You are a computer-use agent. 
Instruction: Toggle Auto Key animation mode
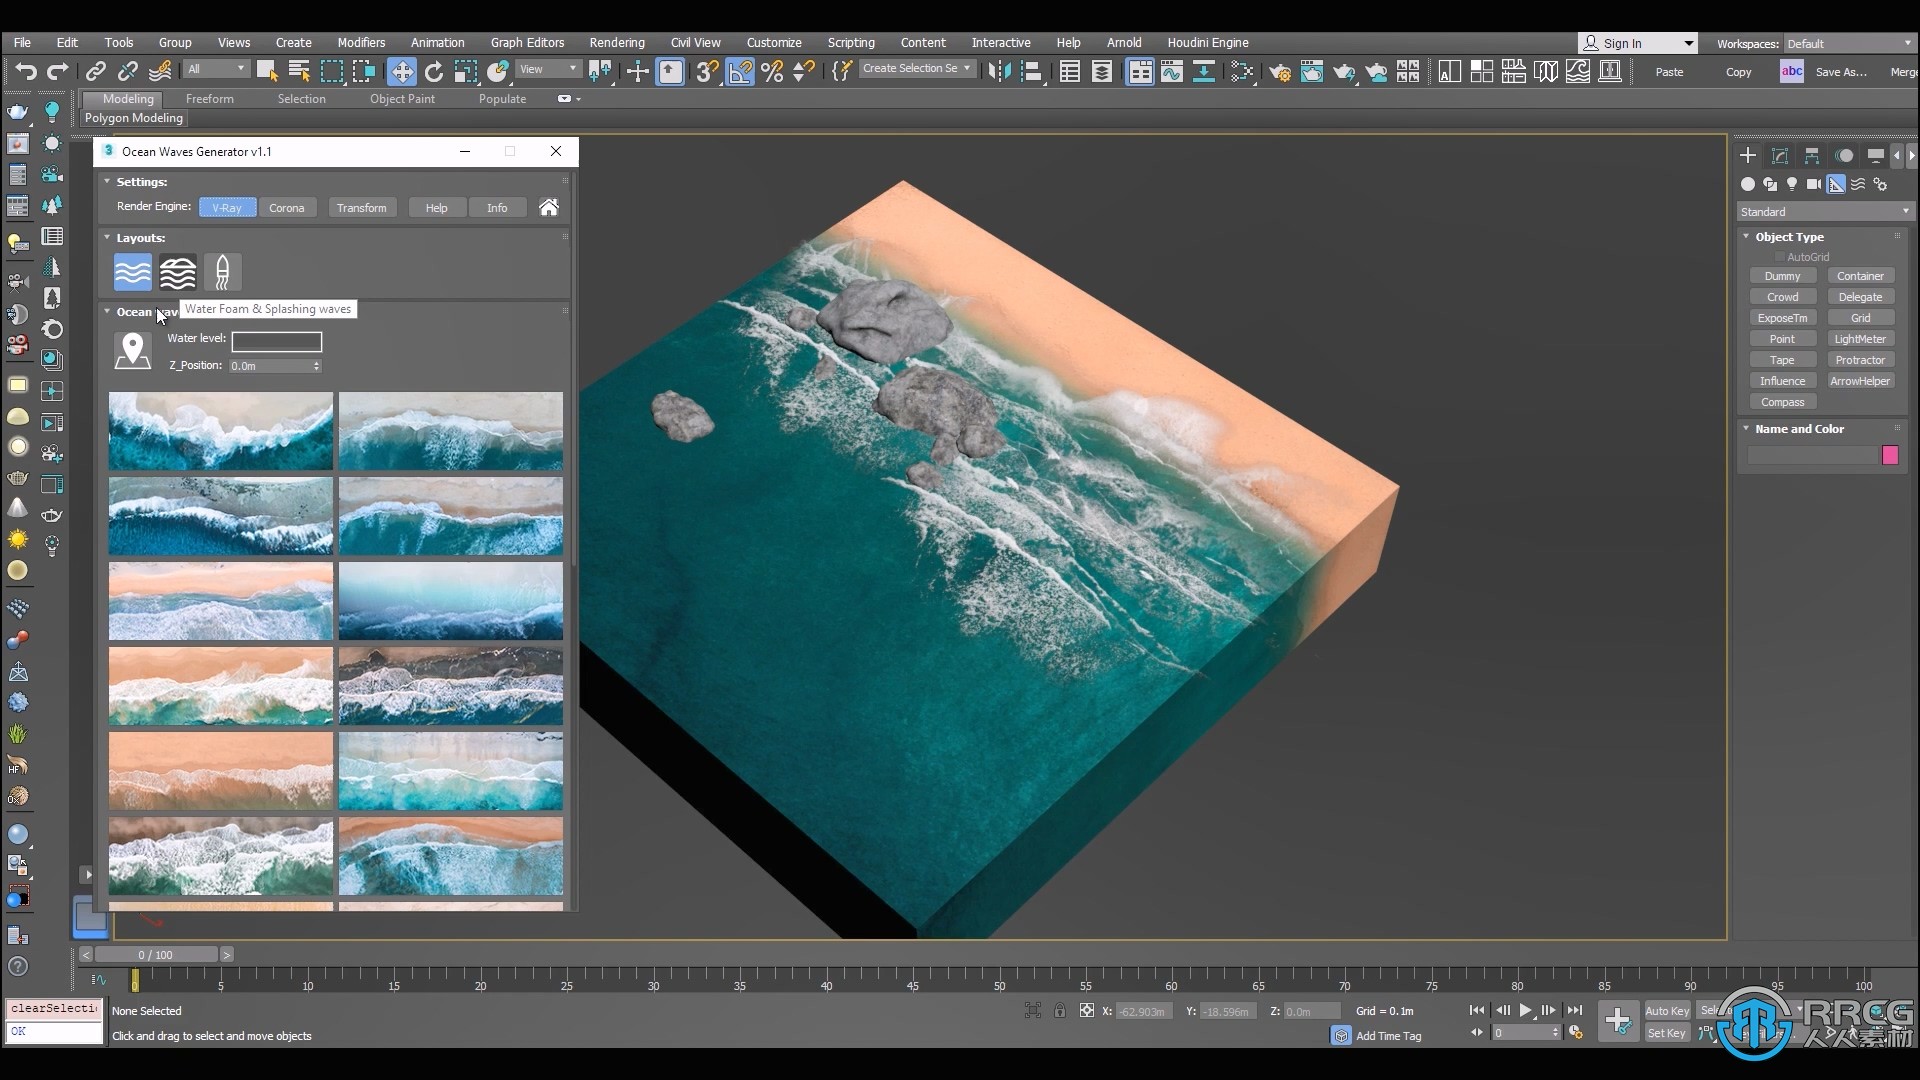tap(1667, 1011)
